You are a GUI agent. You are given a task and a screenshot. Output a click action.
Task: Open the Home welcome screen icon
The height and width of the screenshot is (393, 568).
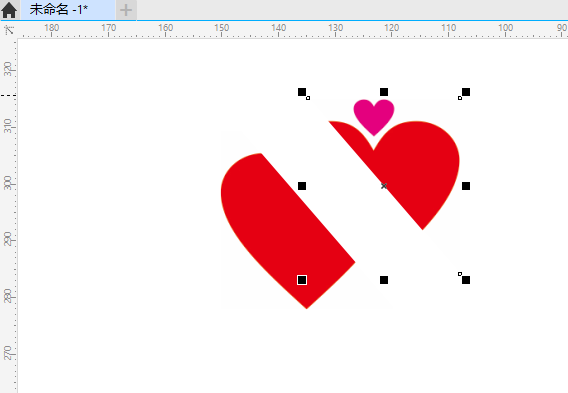coord(9,10)
